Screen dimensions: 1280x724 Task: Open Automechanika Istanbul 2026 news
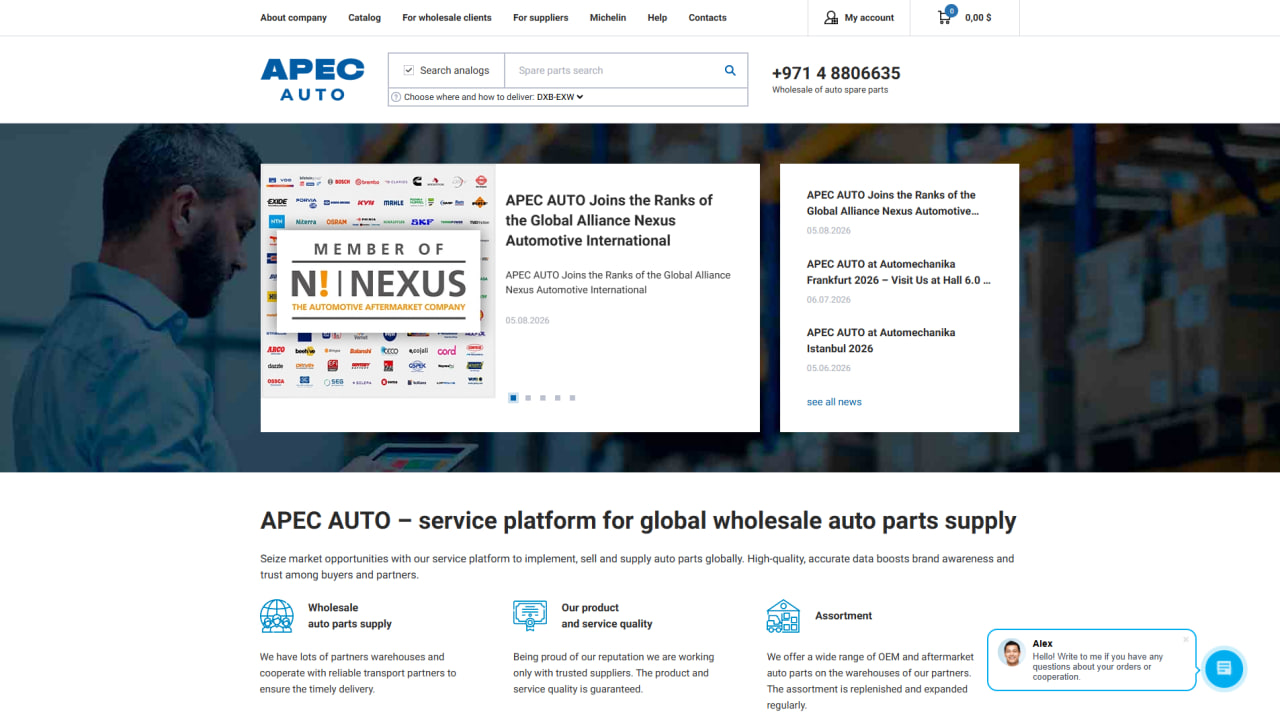(881, 340)
